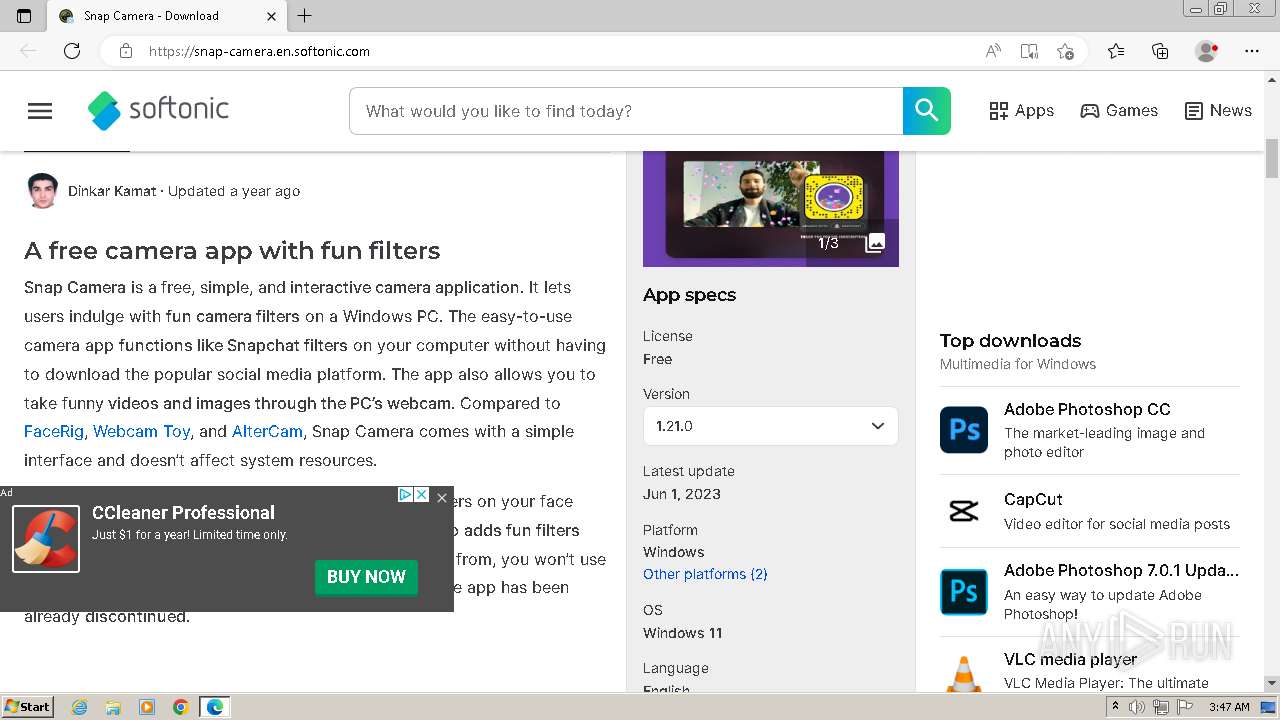Image resolution: width=1280 pixels, height=720 pixels.
Task: Expand the Version 1.21.0 dropdown
Action: 770,425
